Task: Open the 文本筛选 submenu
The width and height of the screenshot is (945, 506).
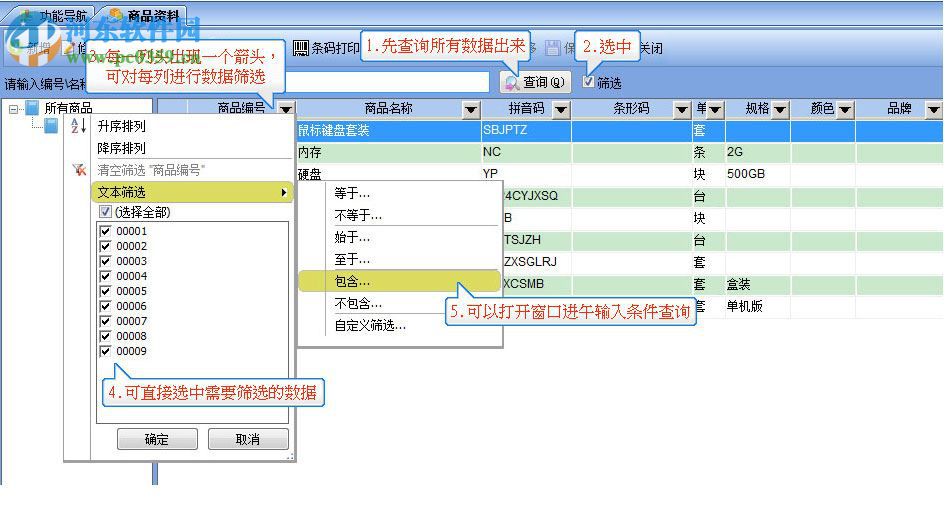Action: [x=192, y=192]
